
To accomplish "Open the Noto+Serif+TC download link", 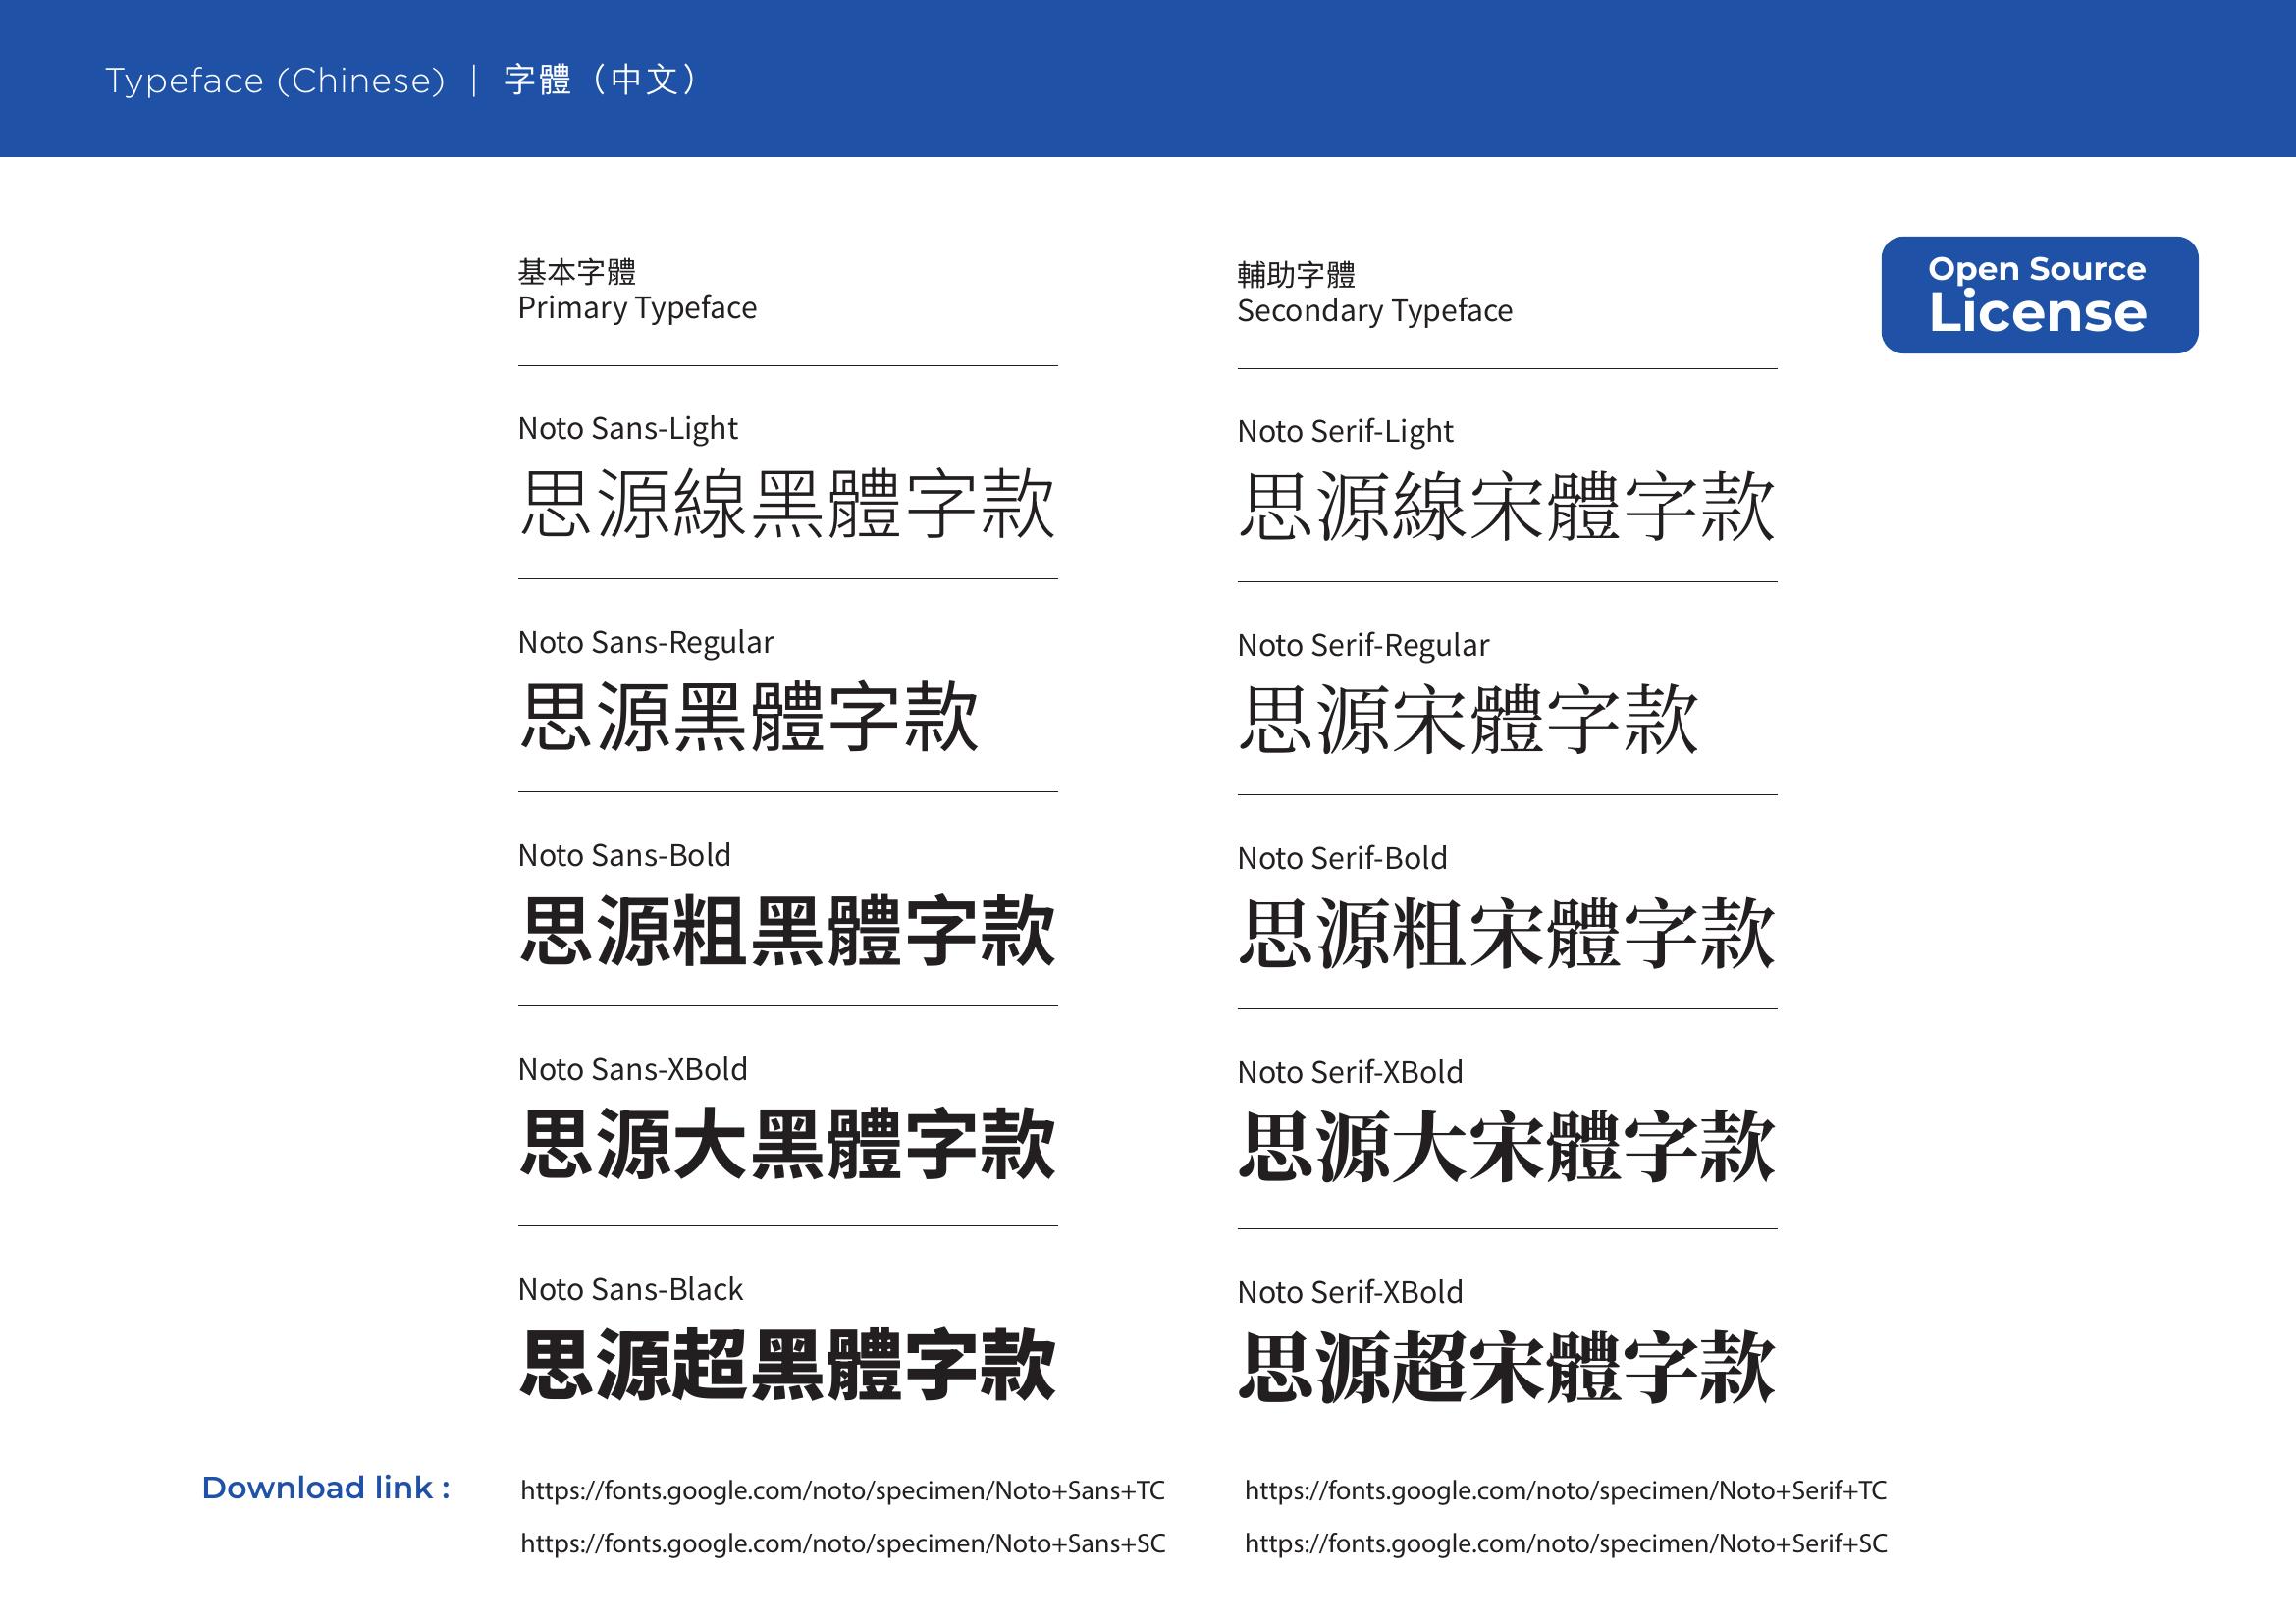I will [1565, 1491].
